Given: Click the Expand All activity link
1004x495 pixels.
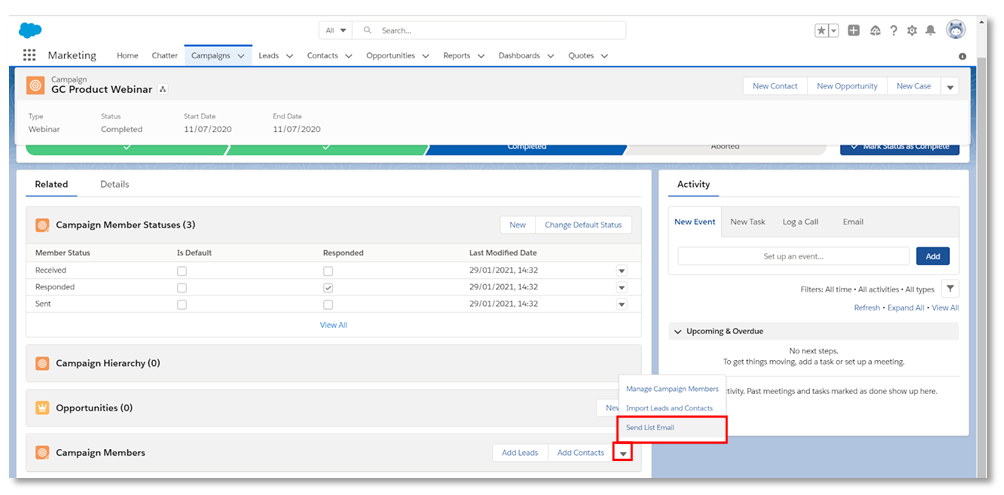Looking at the screenshot, I should pyautogui.click(x=905, y=308).
